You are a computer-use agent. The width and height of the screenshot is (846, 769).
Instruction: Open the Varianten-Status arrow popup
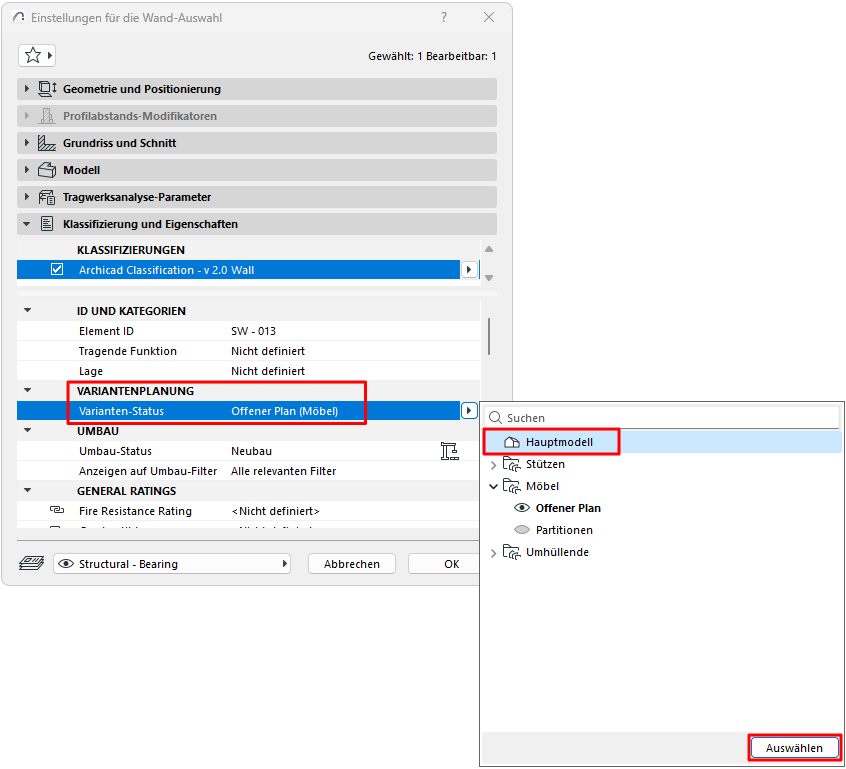coord(469,411)
